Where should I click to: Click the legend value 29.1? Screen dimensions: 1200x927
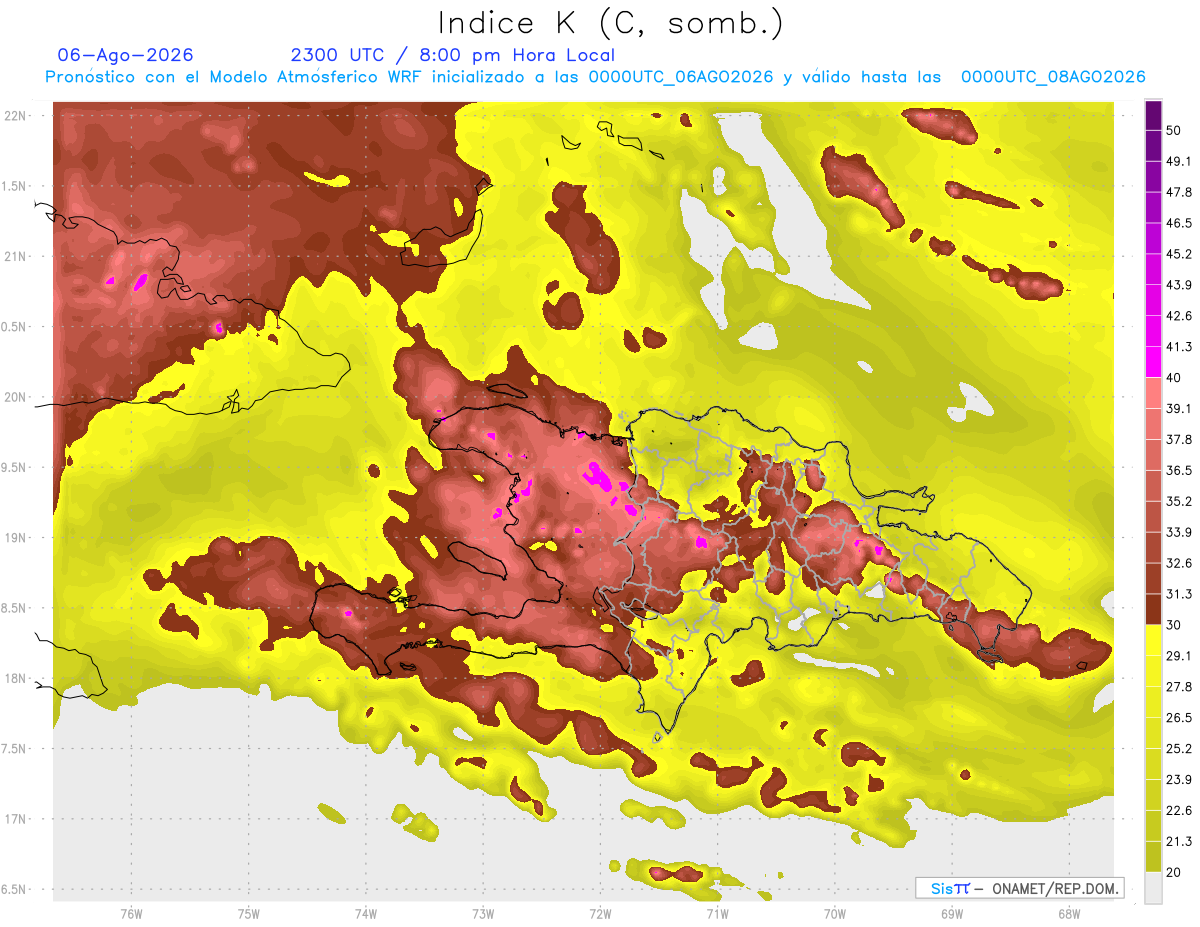coord(1179,655)
